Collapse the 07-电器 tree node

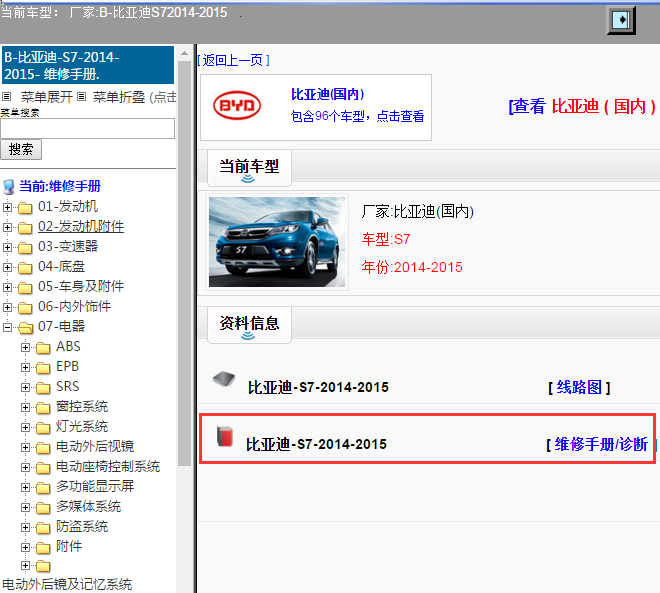8,327
